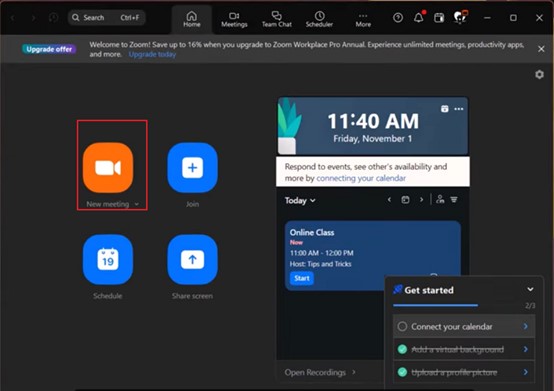
Task: Click the Share screen arrow icon
Action: click(192, 260)
